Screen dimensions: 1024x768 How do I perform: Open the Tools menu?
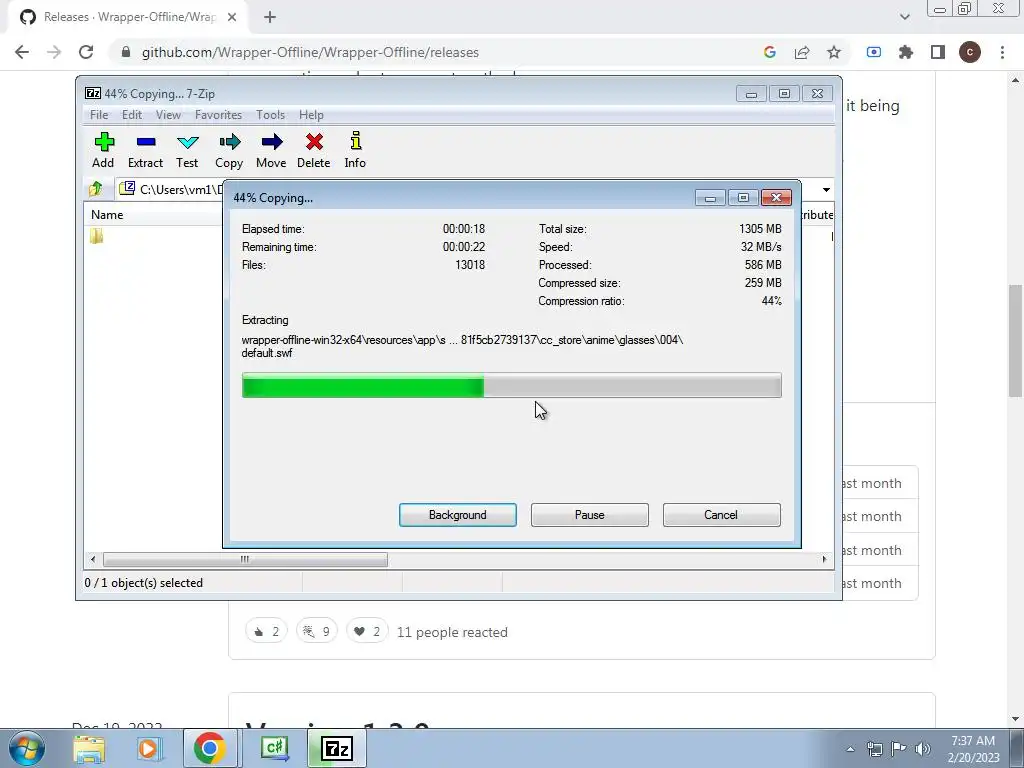pyautogui.click(x=270, y=115)
